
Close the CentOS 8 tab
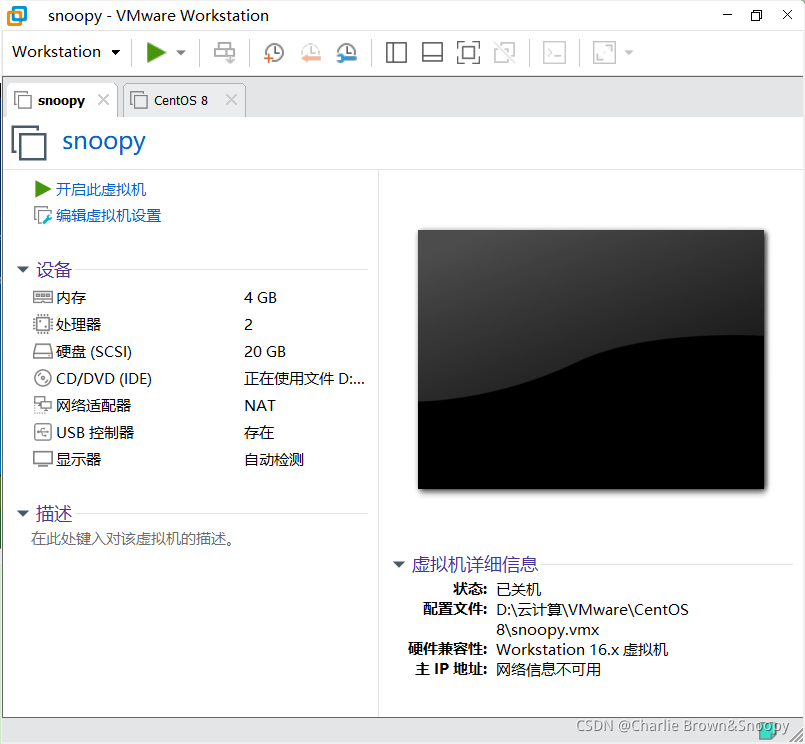pyautogui.click(x=232, y=100)
